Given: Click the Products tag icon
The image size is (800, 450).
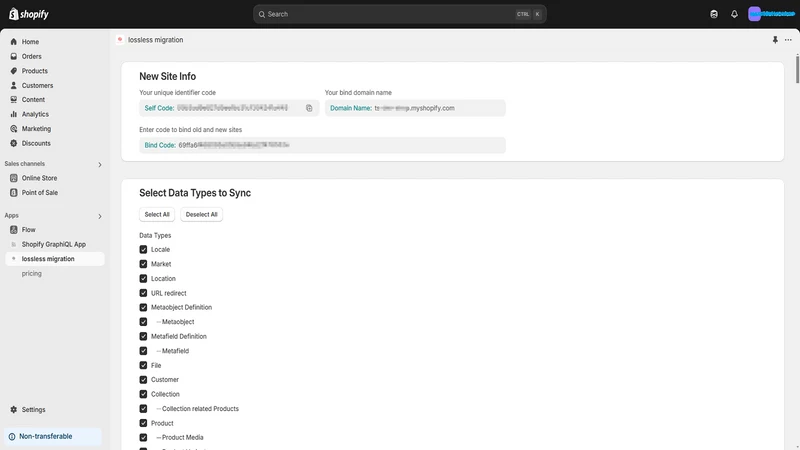Looking at the screenshot, I should click(x=14, y=71).
